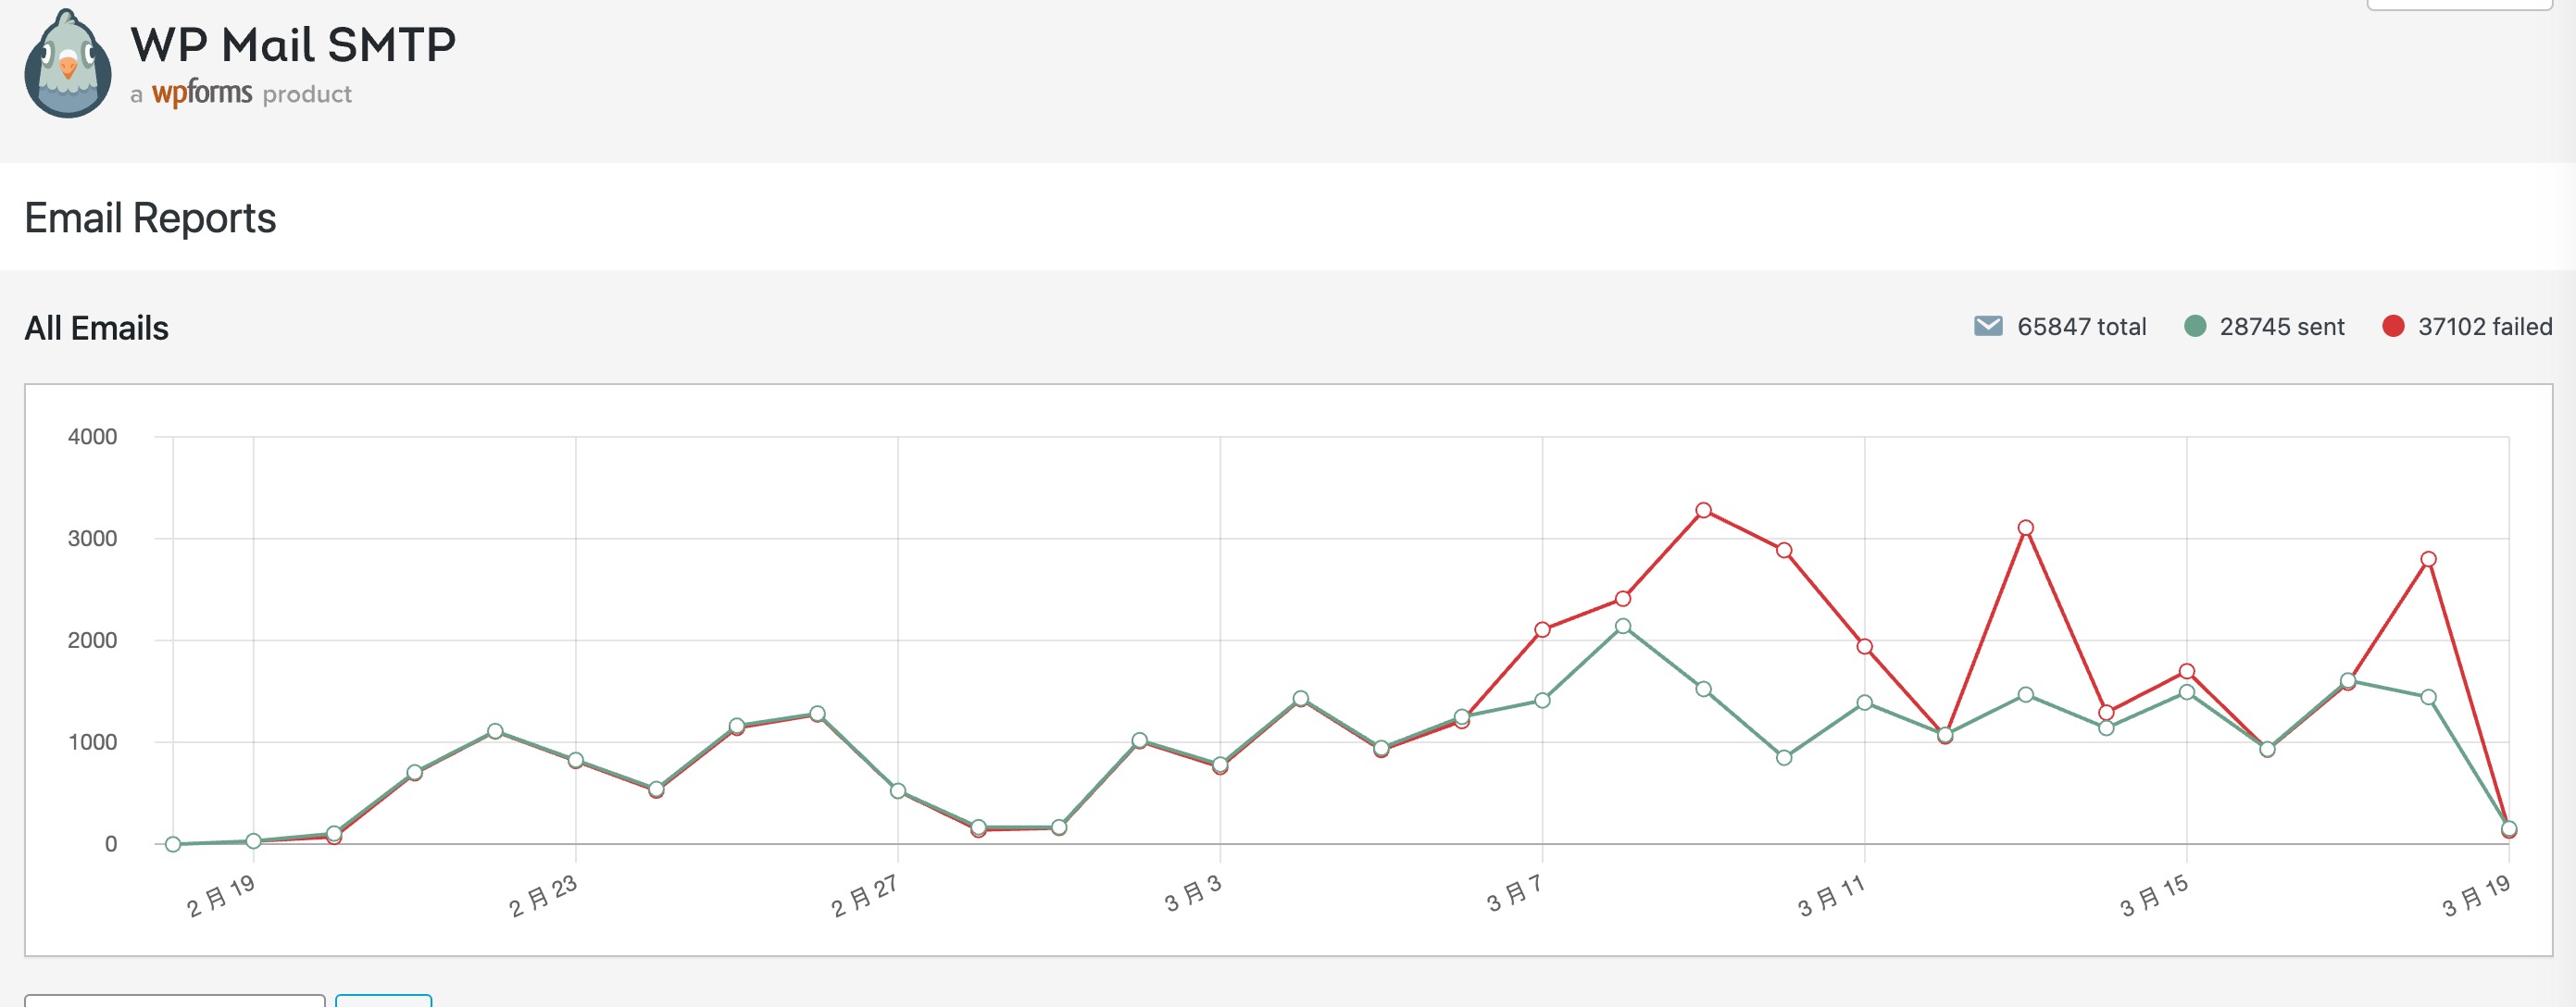The width and height of the screenshot is (2576, 1007).
Task: Click the 2000 y-axis label
Action: pos(92,640)
